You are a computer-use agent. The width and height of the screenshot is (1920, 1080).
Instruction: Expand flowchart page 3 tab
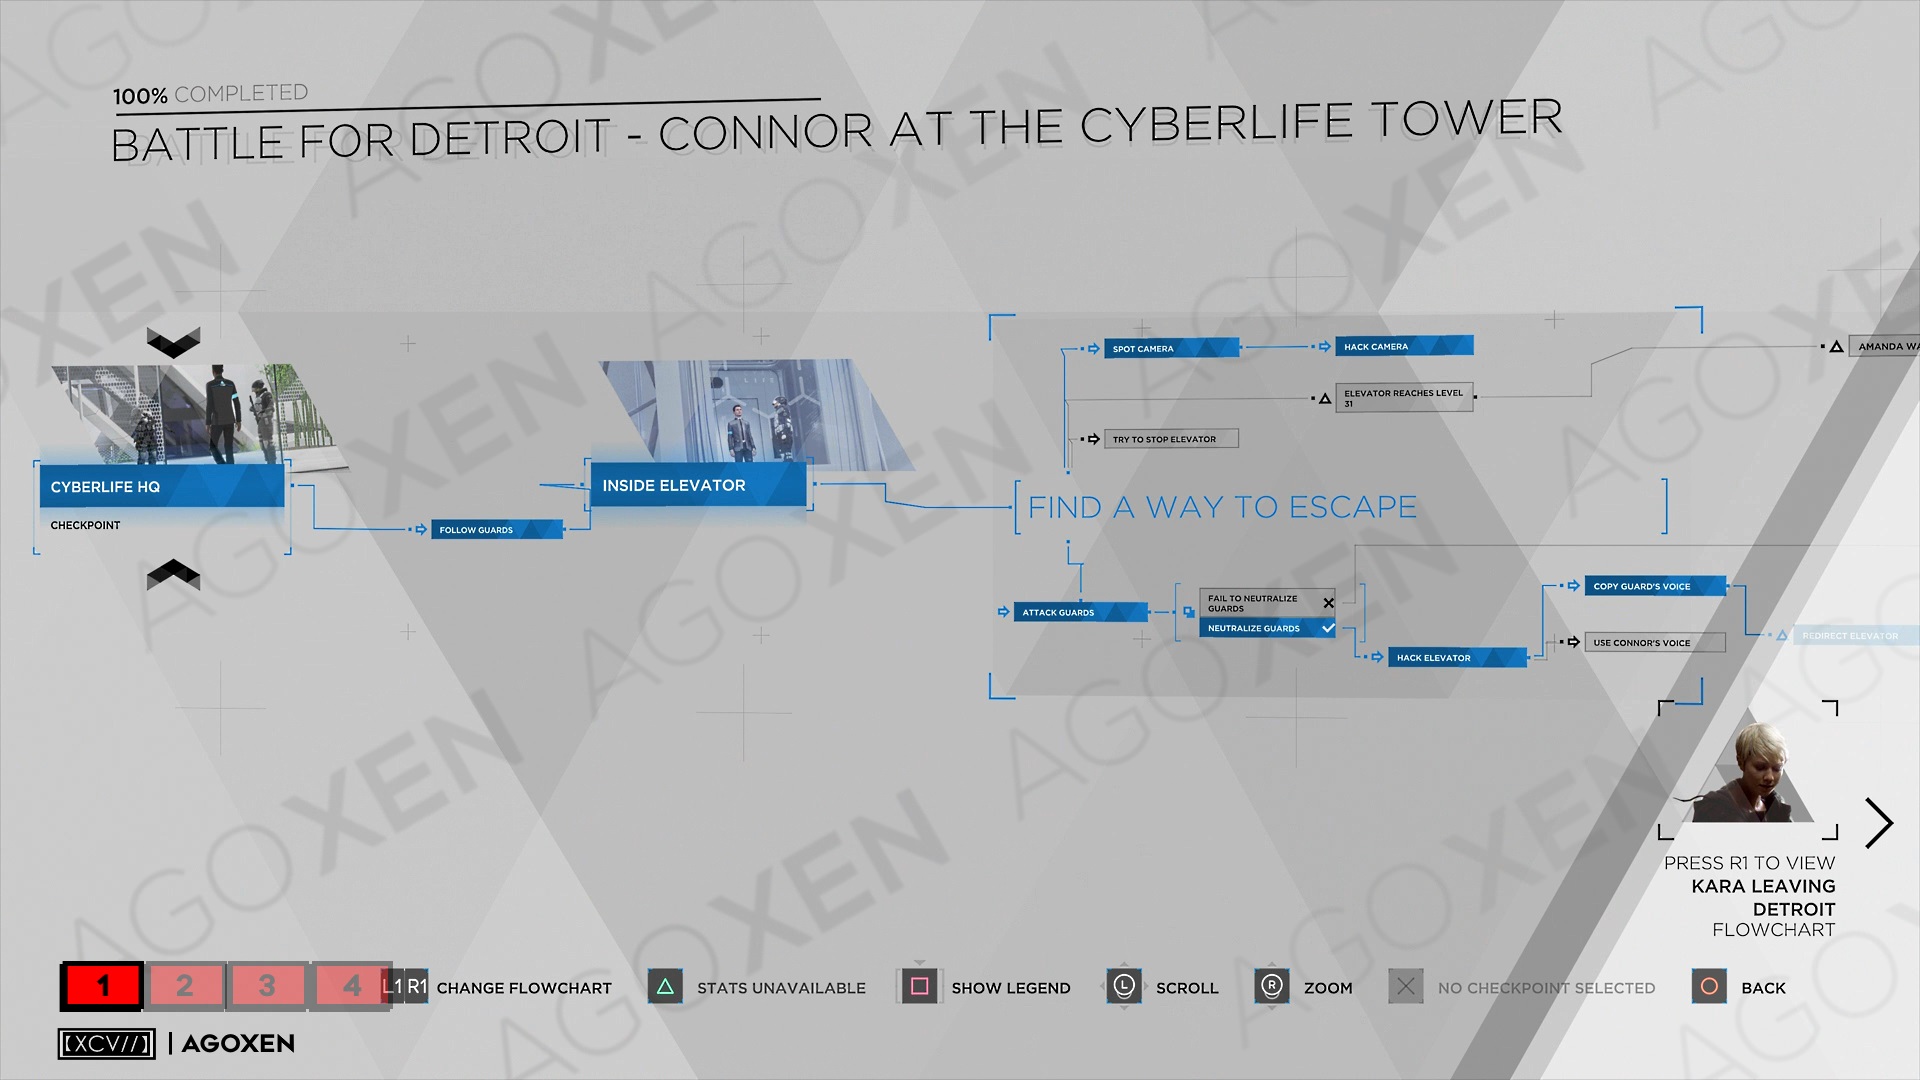[269, 985]
